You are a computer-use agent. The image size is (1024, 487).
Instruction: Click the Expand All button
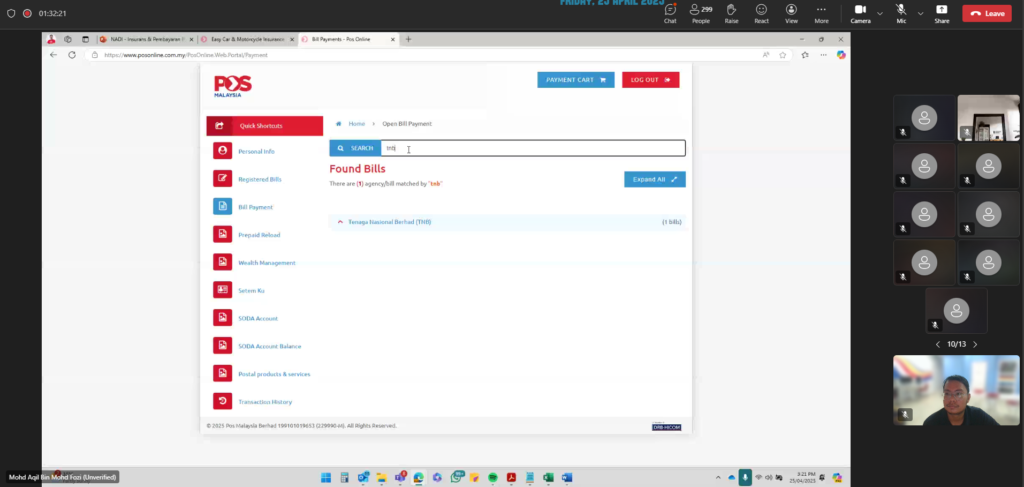pos(654,180)
